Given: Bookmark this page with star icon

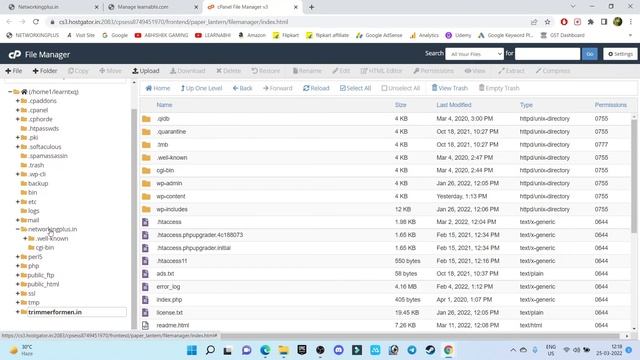Looking at the screenshot, I should pos(547,22).
